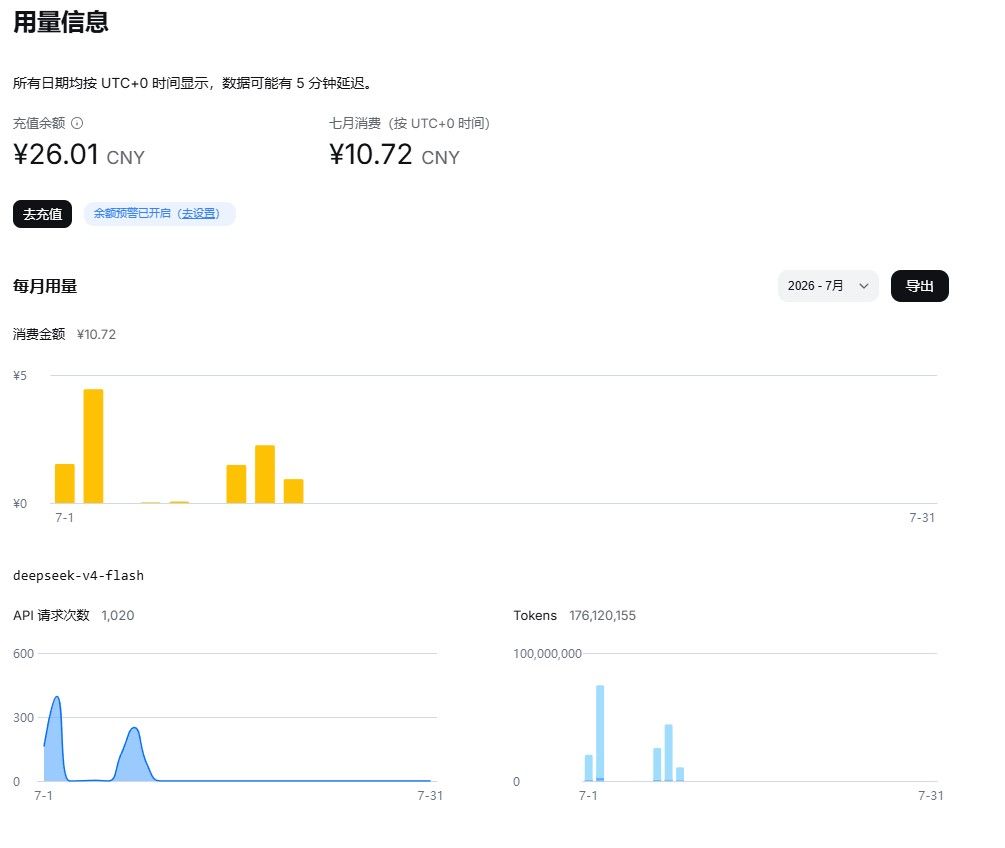Click the second-tallest light blue Tokens bar
The image size is (1005, 848).
669,752
